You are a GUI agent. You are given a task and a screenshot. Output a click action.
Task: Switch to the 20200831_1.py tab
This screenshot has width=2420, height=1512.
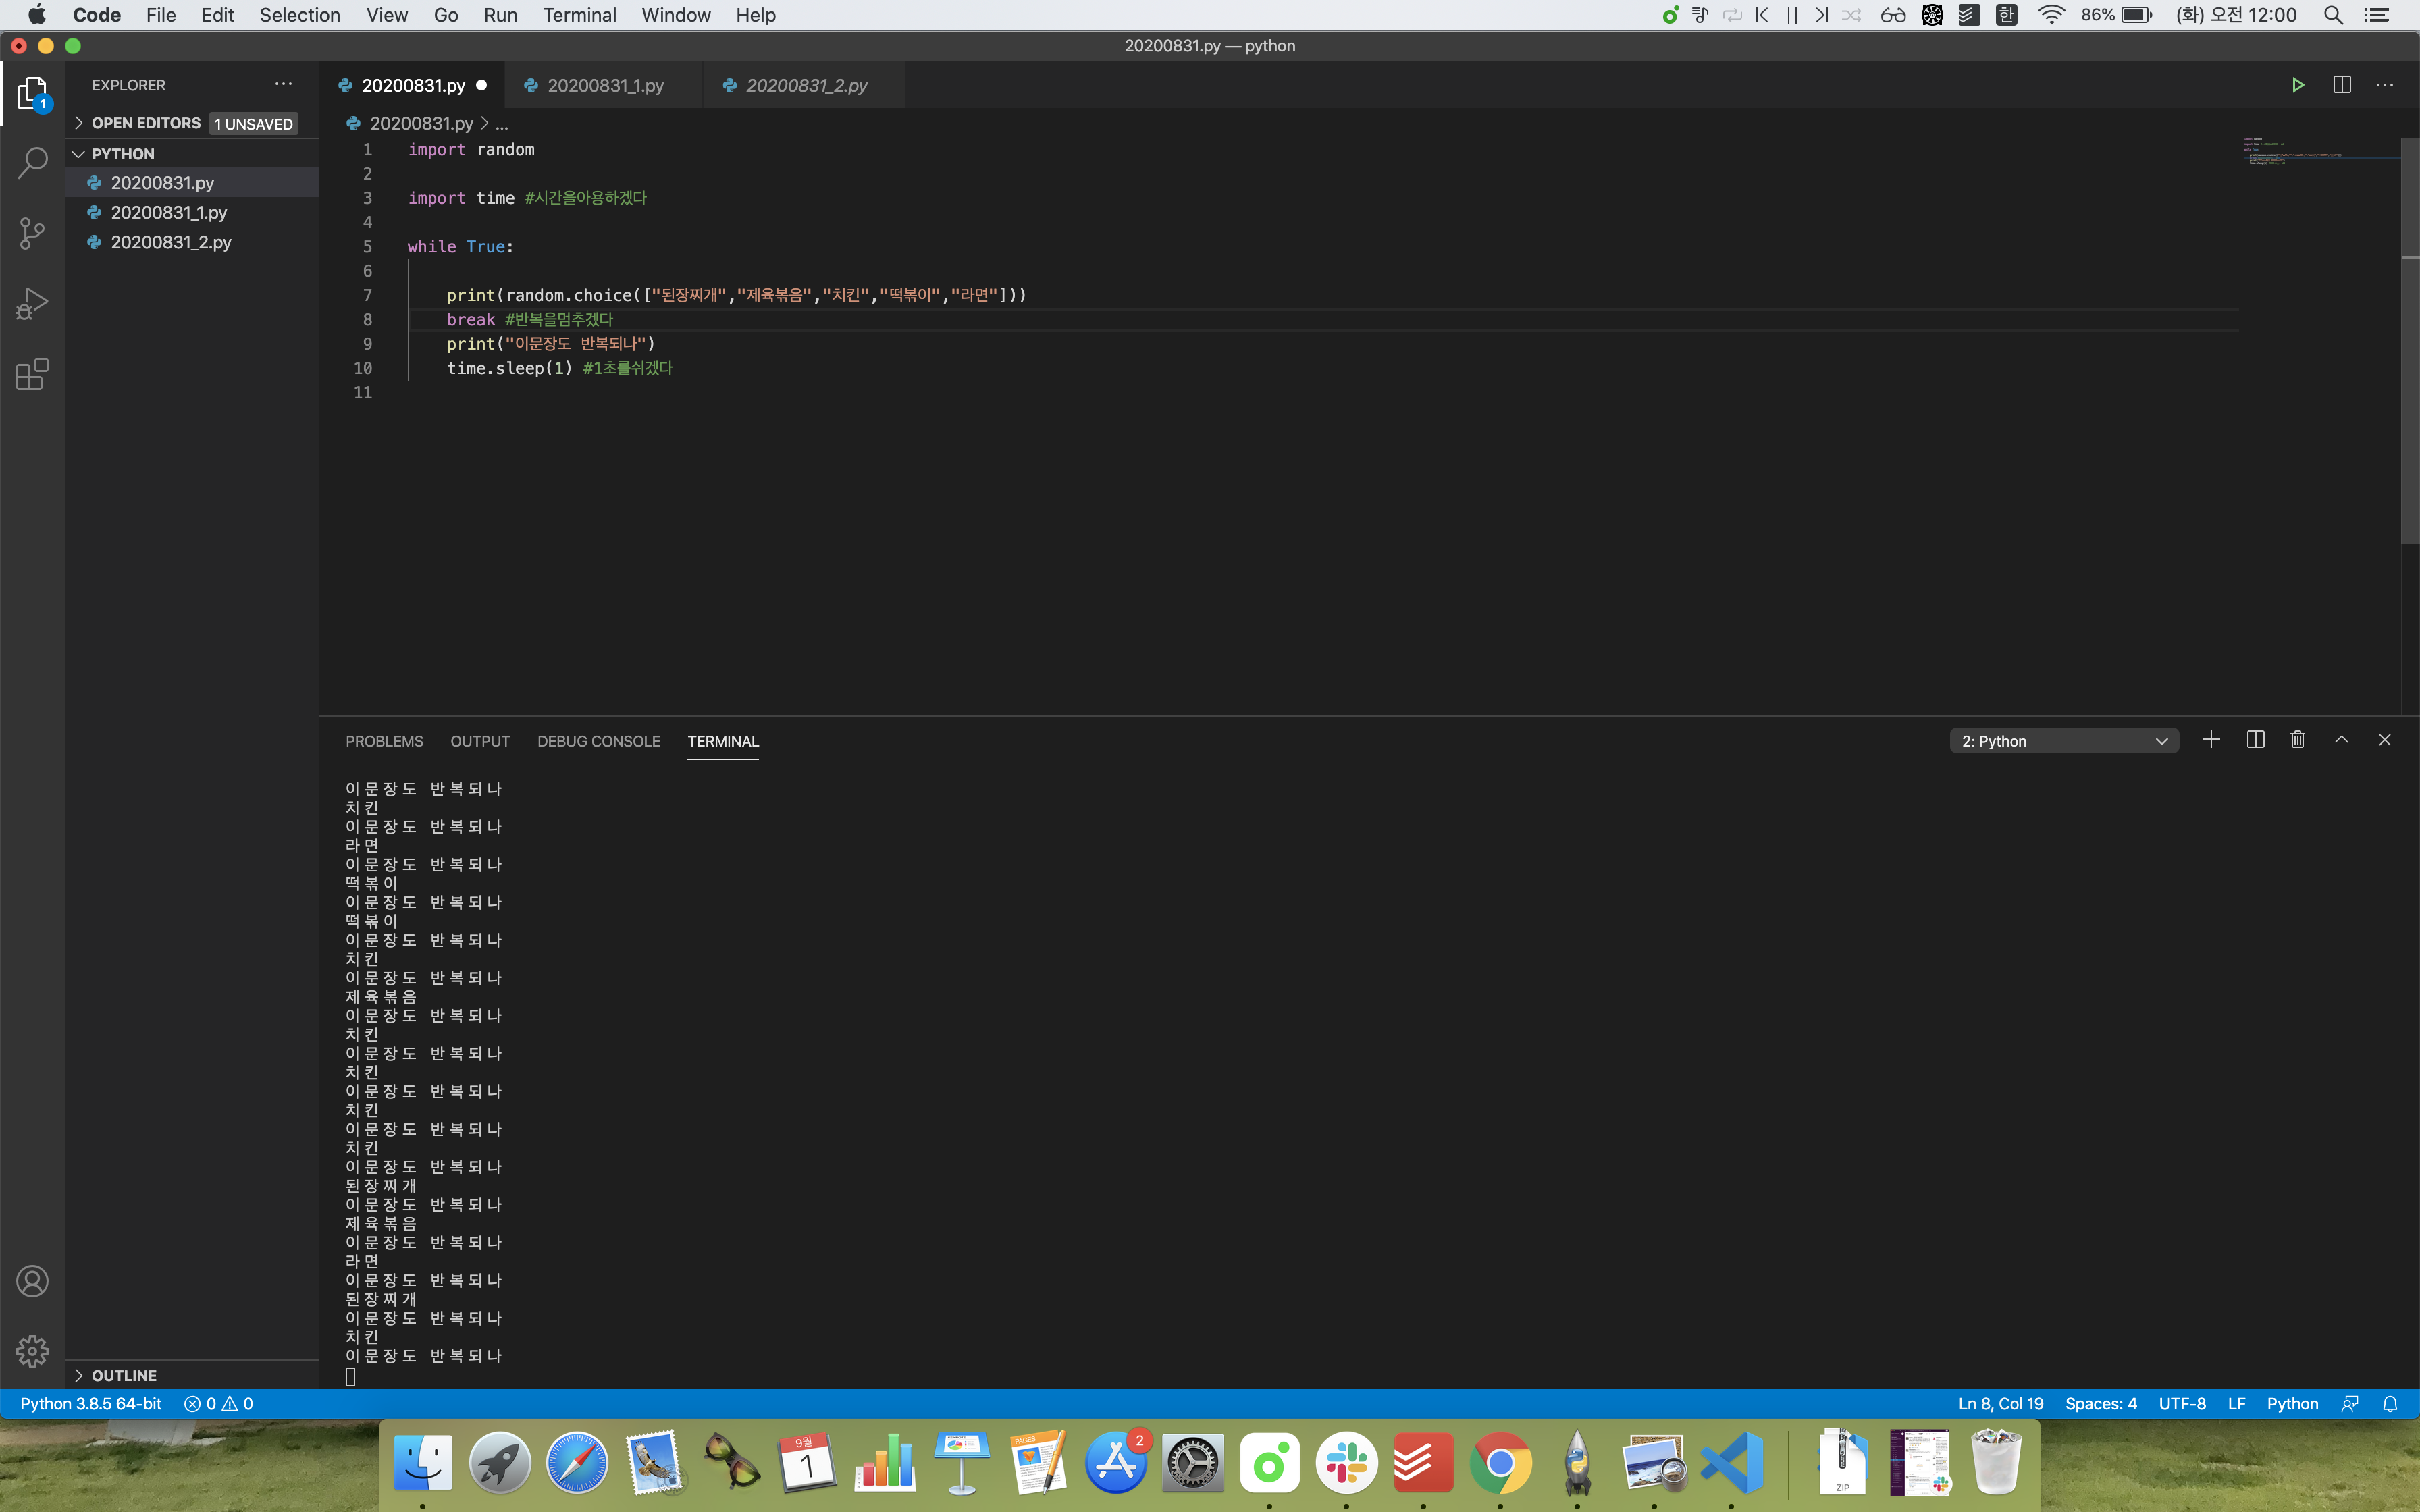605,86
